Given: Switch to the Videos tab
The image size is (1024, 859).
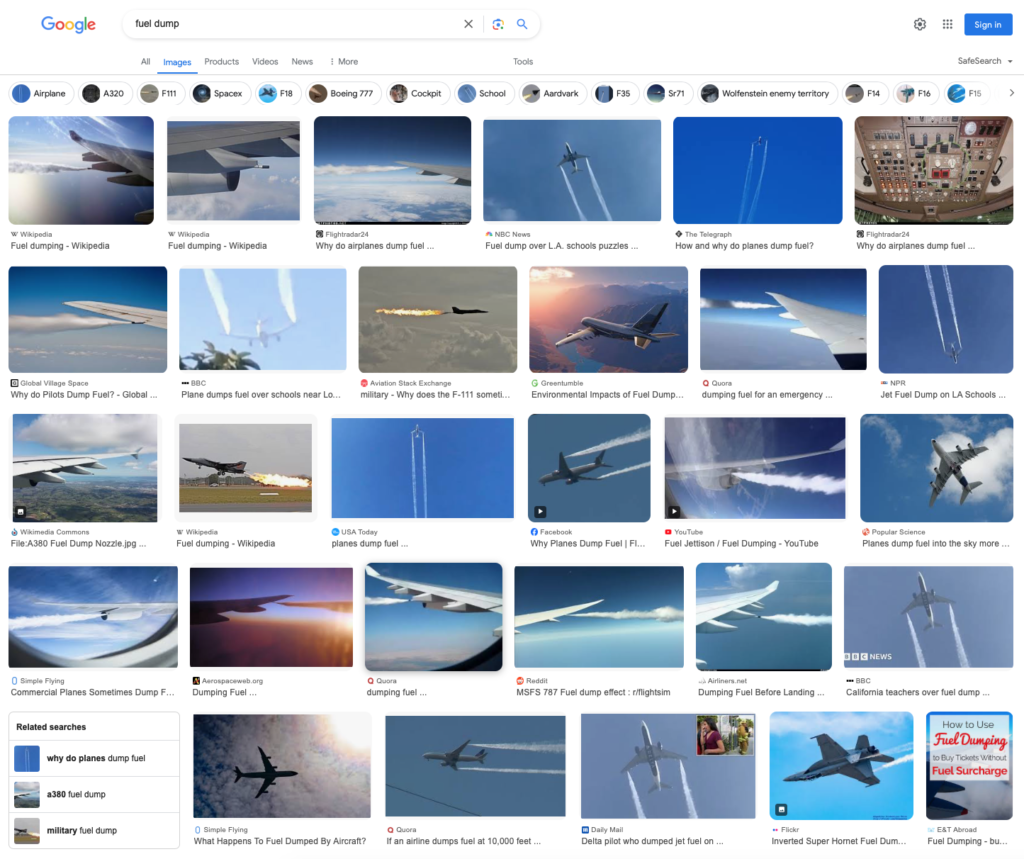Looking at the screenshot, I should tap(265, 62).
